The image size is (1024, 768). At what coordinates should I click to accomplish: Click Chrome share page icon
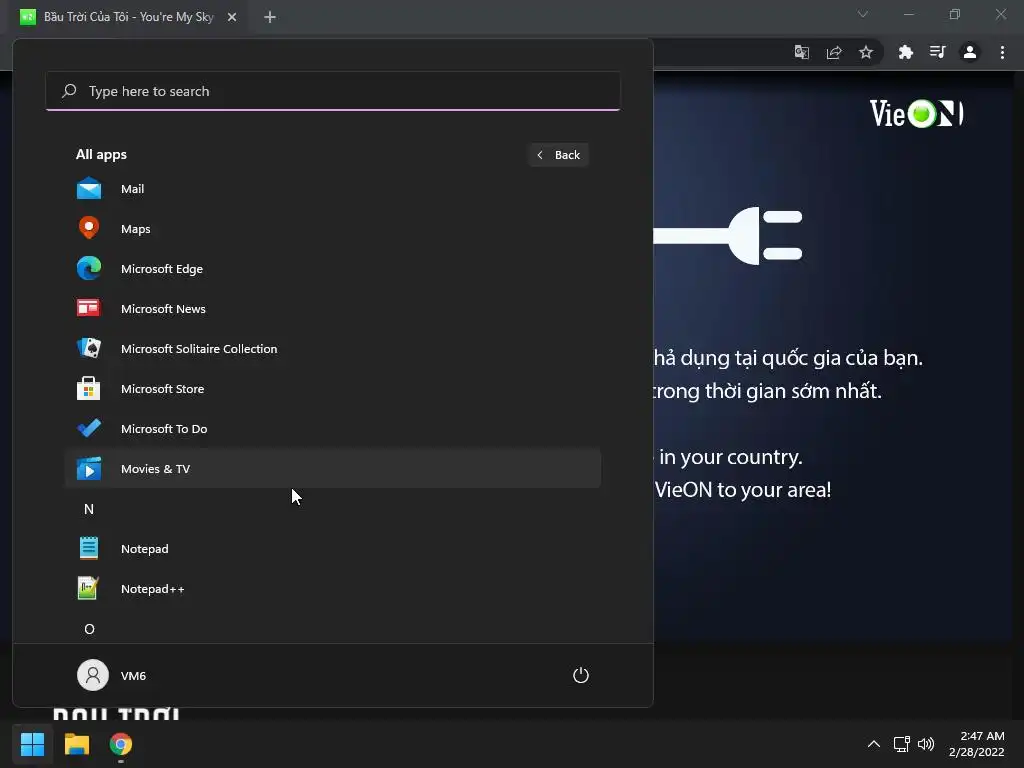point(834,52)
